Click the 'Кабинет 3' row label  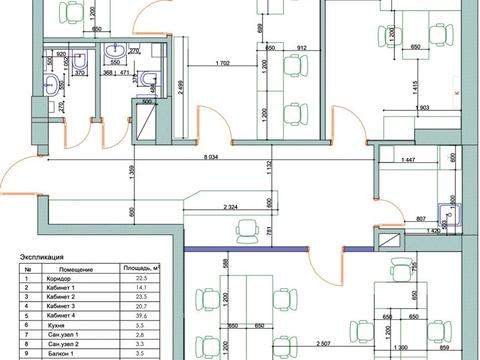pyautogui.click(x=61, y=306)
